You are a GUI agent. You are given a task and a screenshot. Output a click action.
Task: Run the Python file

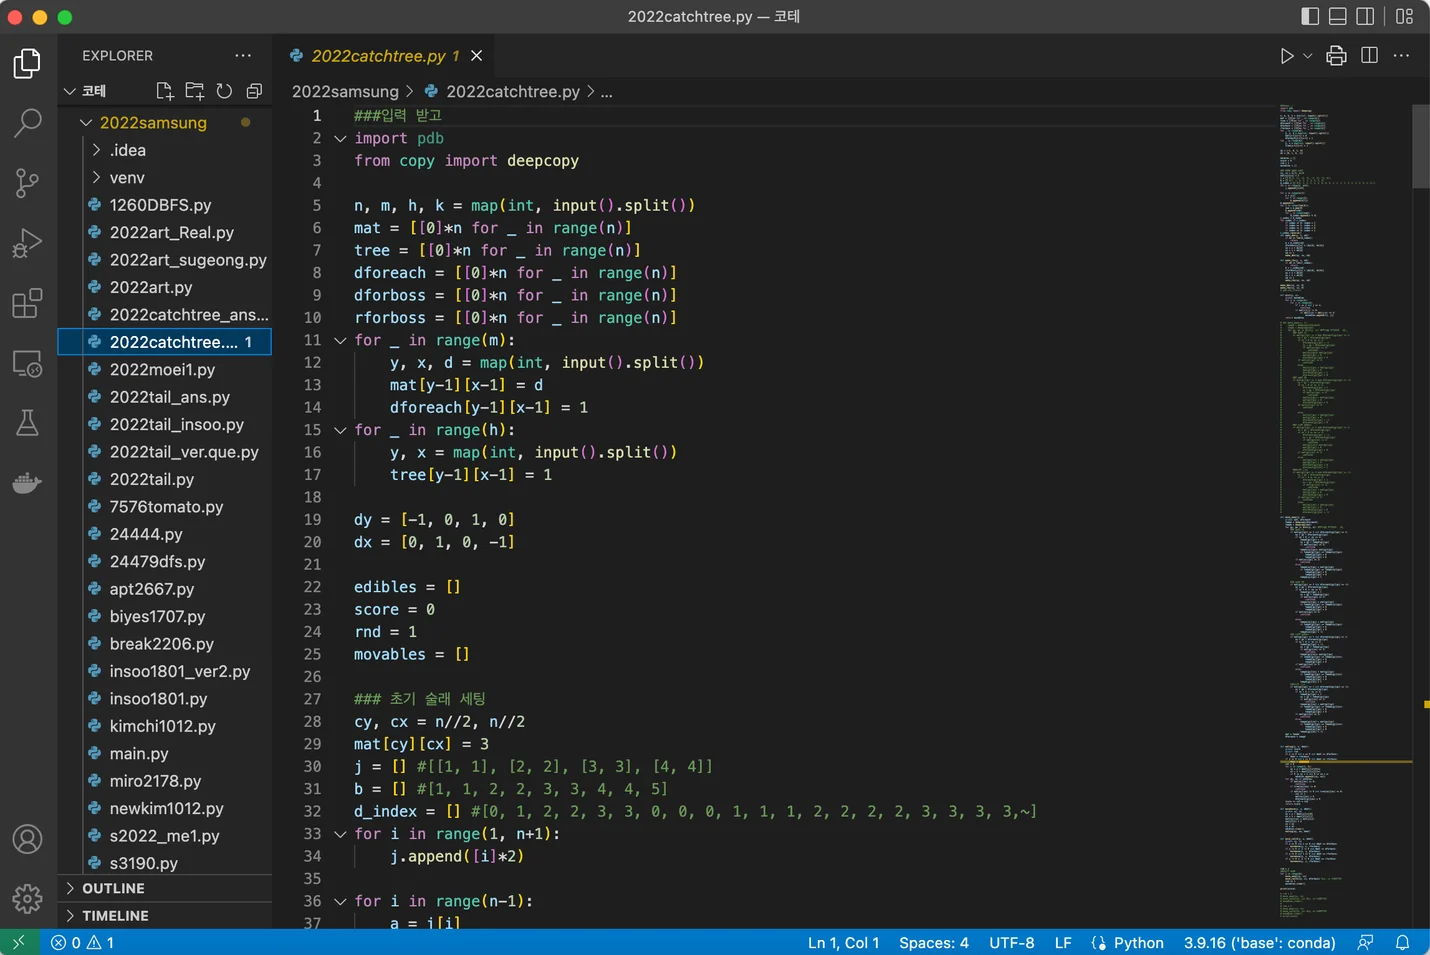(1287, 56)
